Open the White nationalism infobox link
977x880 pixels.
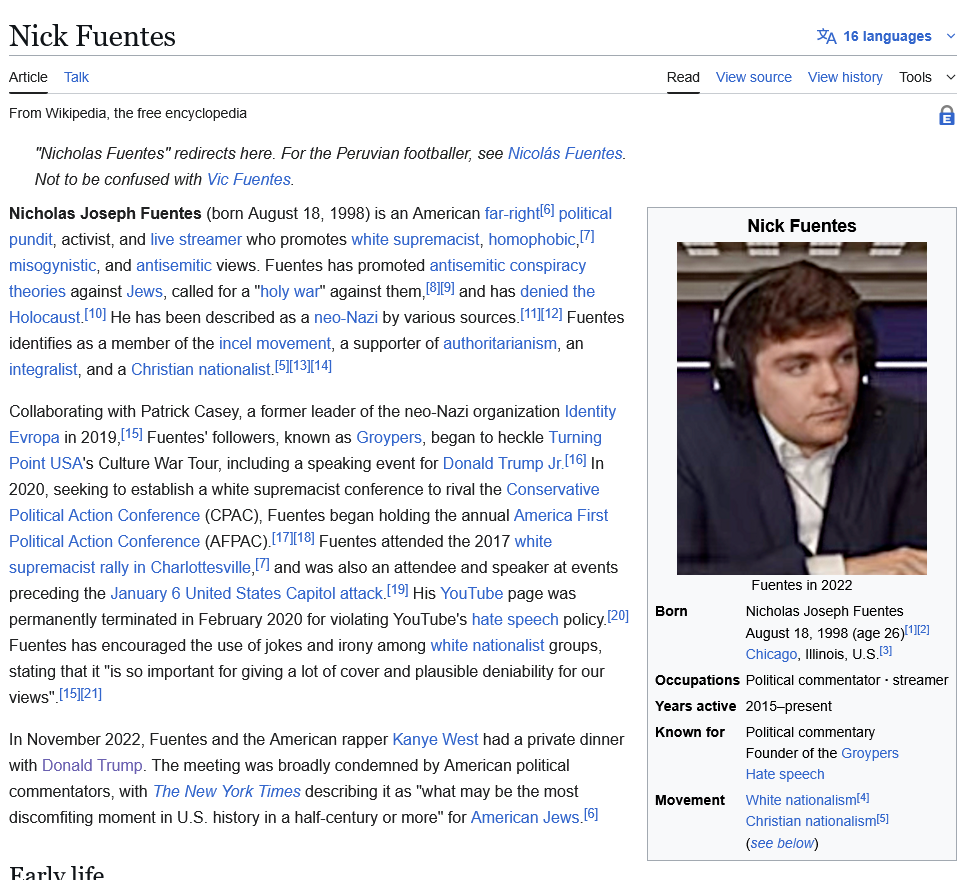801,800
